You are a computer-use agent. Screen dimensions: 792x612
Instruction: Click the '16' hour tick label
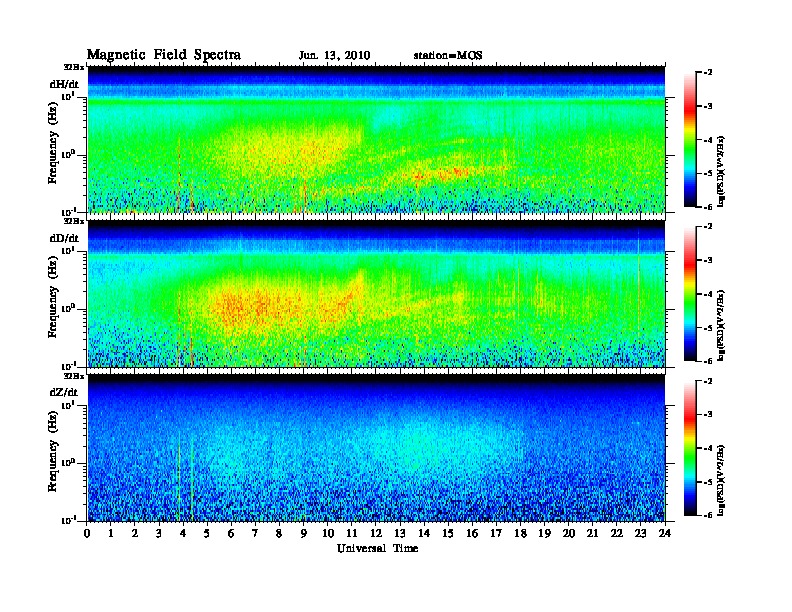[472, 533]
